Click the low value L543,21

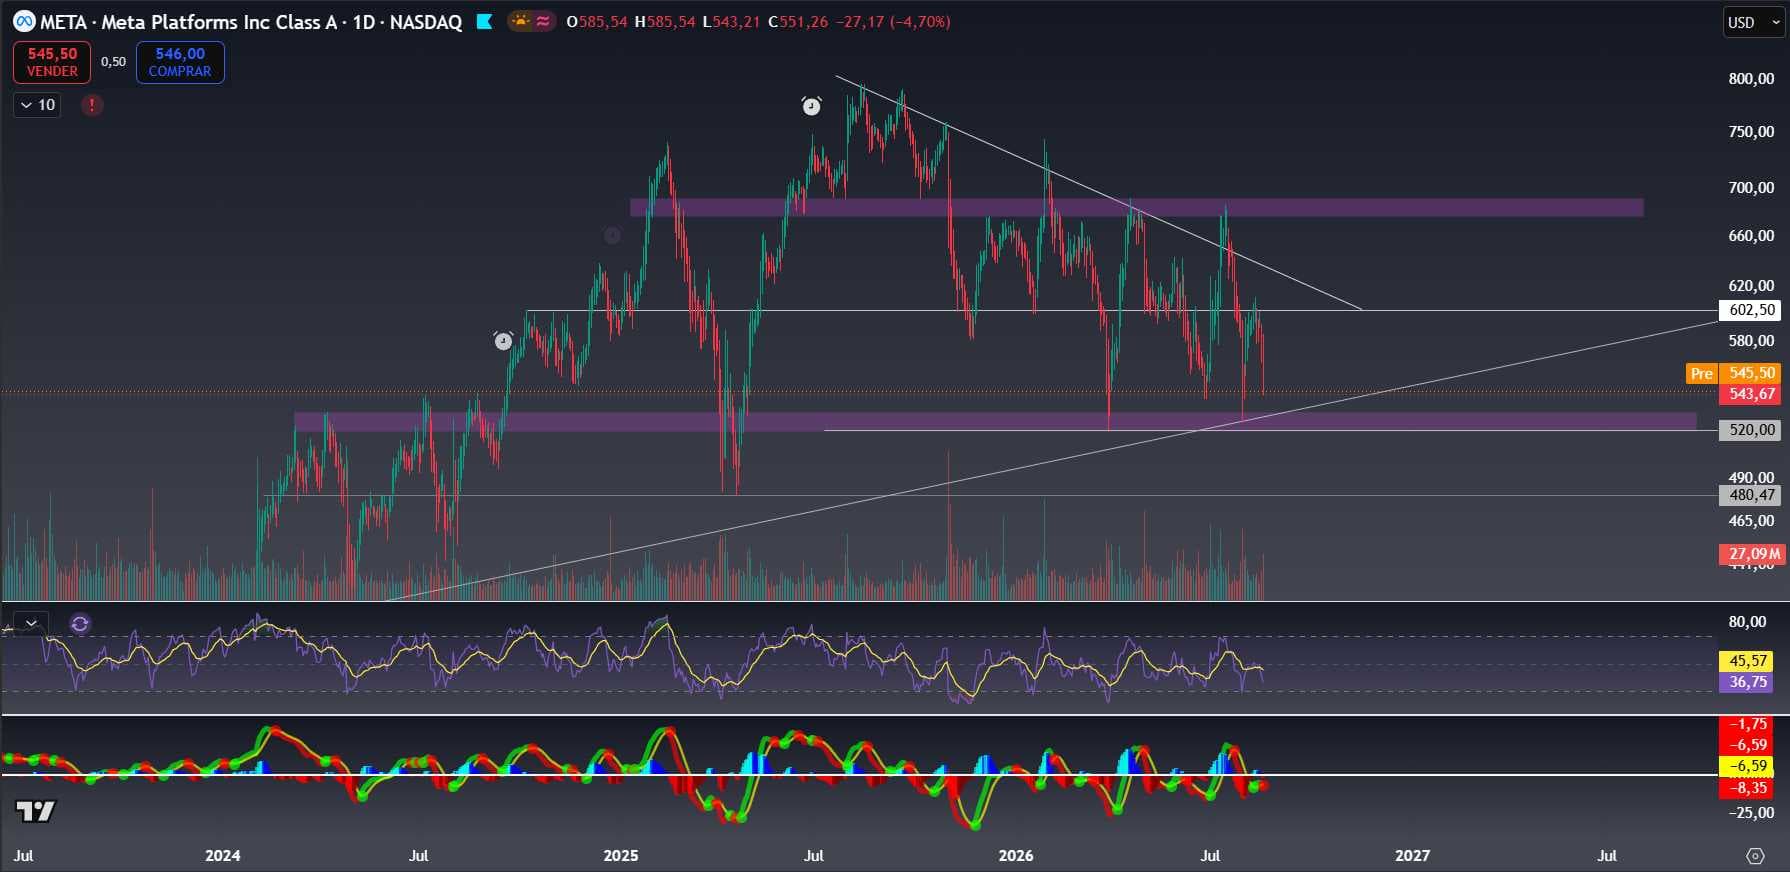click(x=731, y=21)
